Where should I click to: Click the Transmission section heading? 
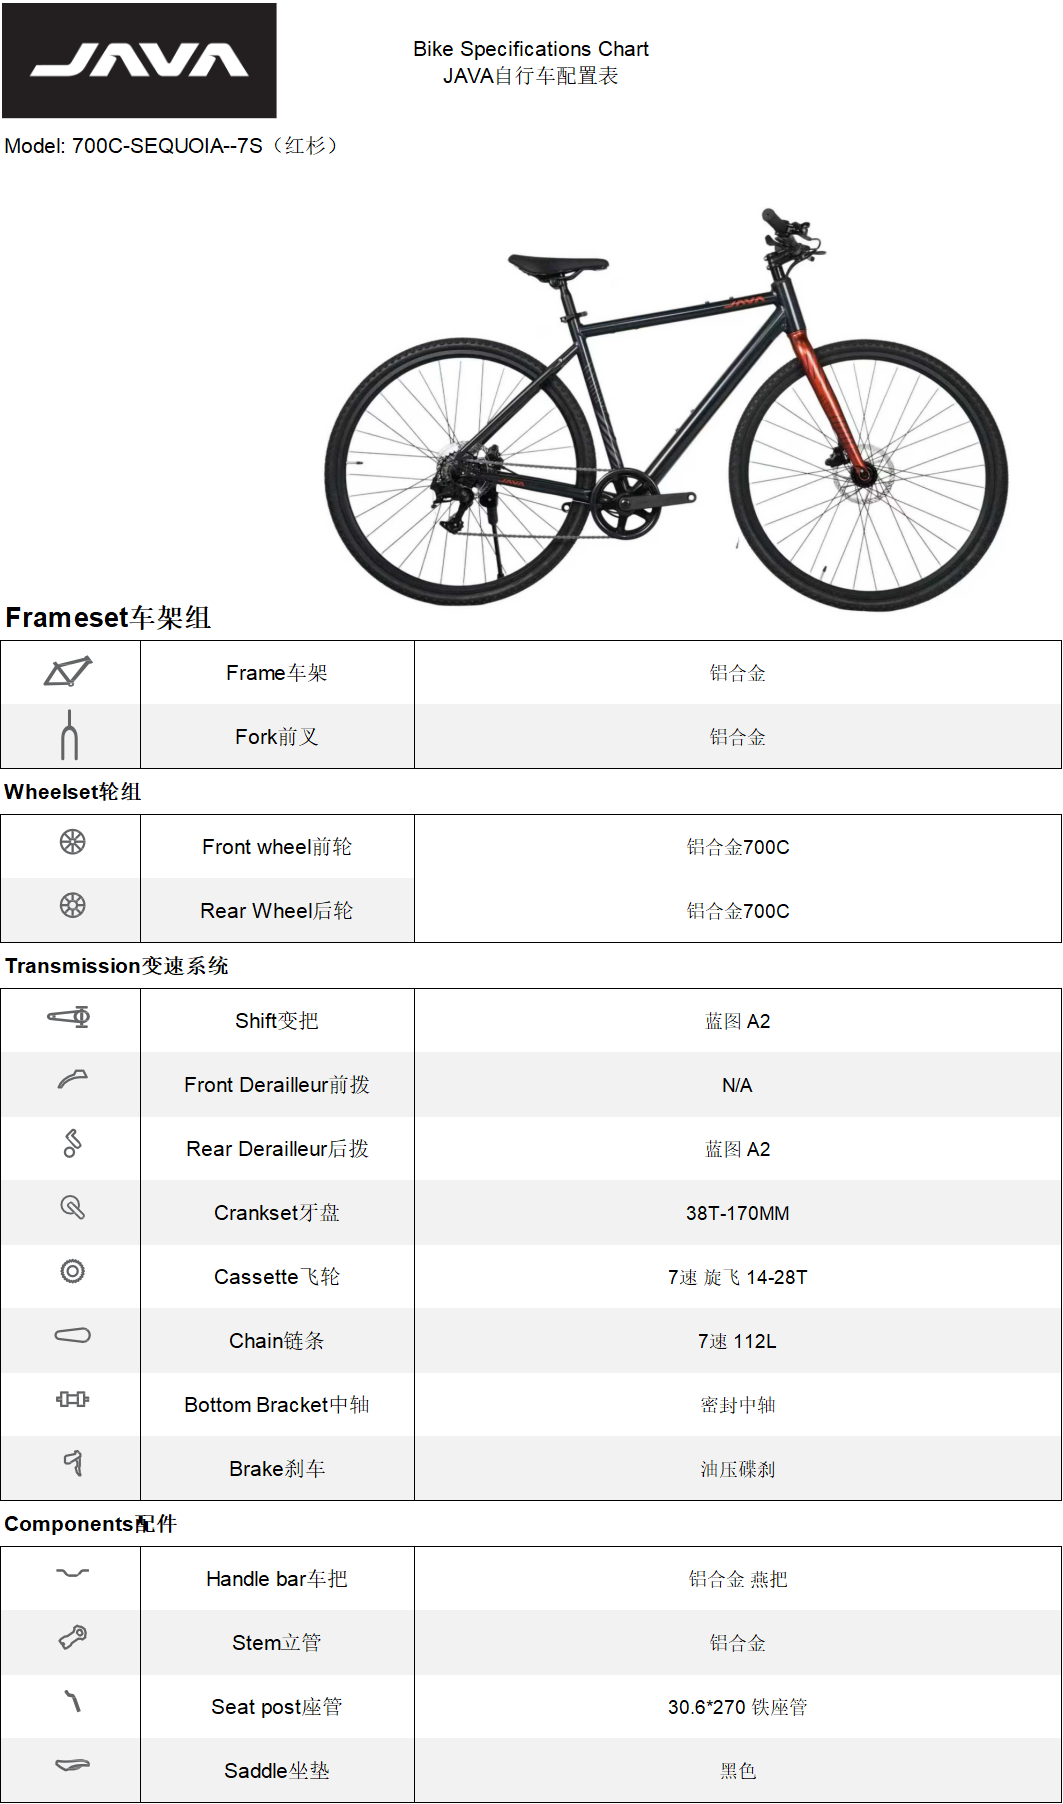[x=116, y=966]
